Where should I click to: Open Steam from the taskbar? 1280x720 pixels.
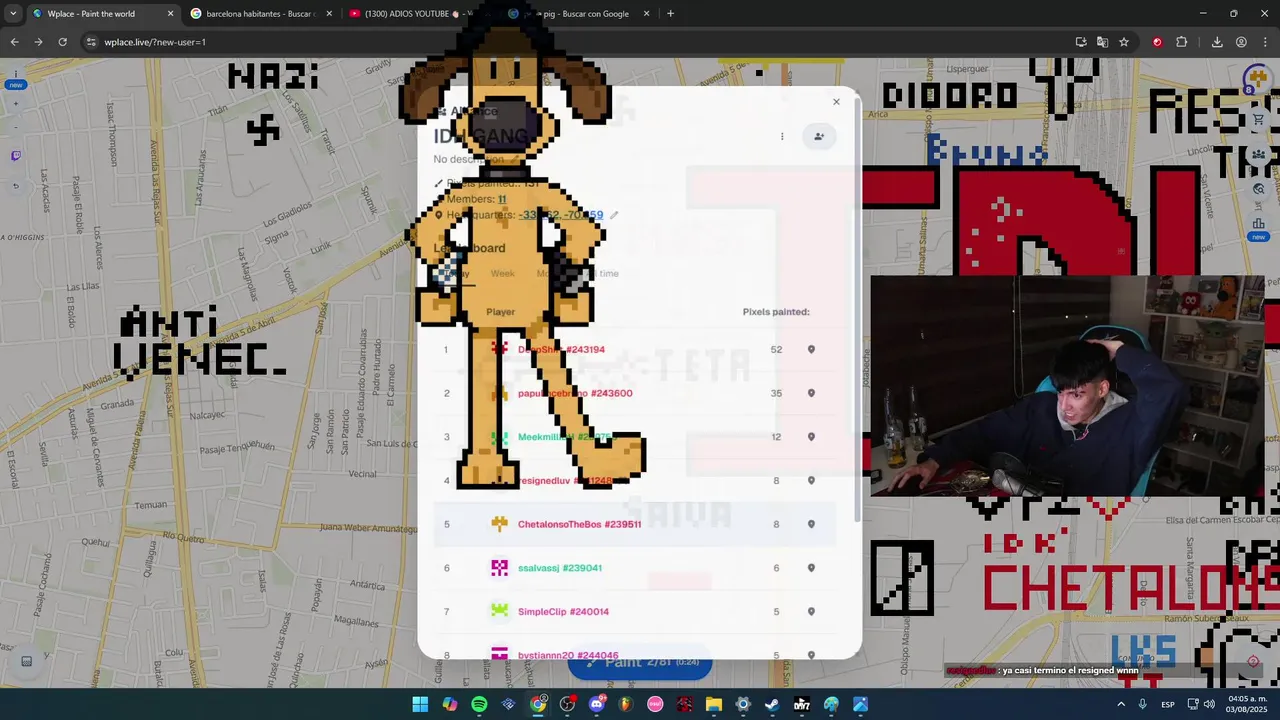[x=772, y=704]
